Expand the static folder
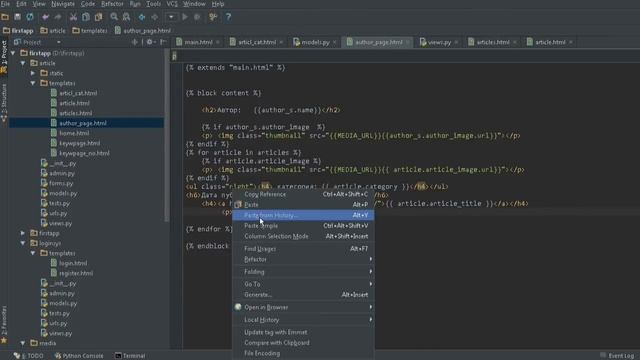640x360 pixels. (33, 73)
